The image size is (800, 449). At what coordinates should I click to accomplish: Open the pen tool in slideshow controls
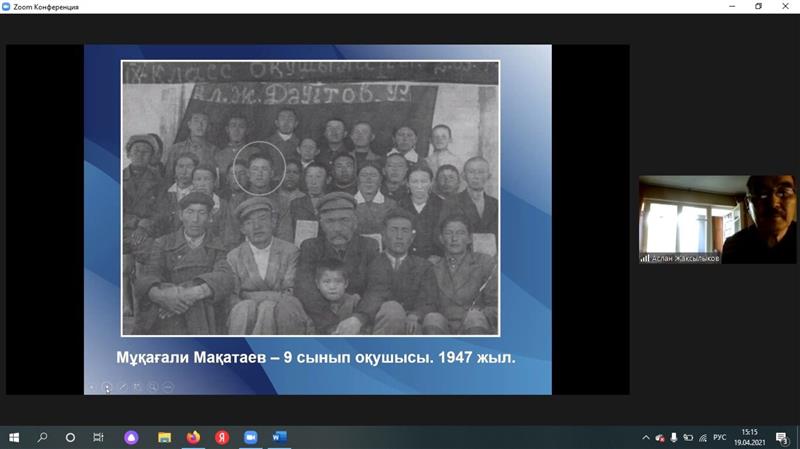pyautogui.click(x=123, y=386)
